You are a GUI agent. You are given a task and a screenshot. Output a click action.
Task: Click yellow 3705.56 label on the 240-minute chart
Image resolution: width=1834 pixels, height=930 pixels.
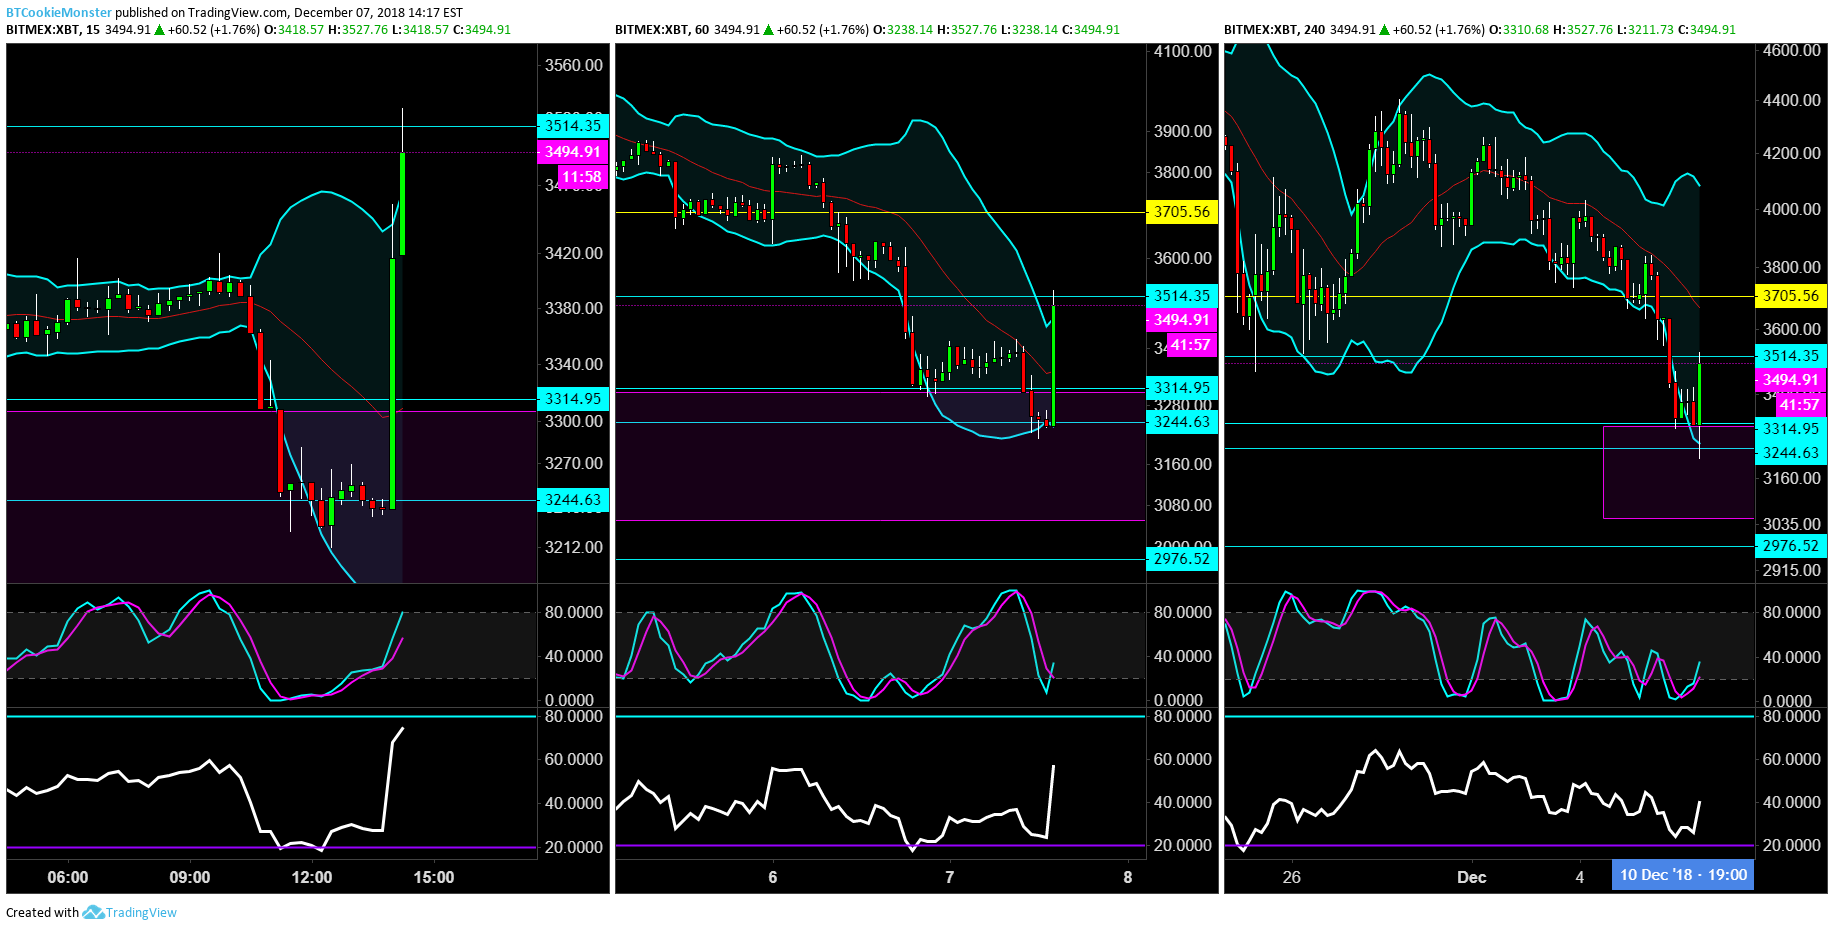coord(1791,296)
